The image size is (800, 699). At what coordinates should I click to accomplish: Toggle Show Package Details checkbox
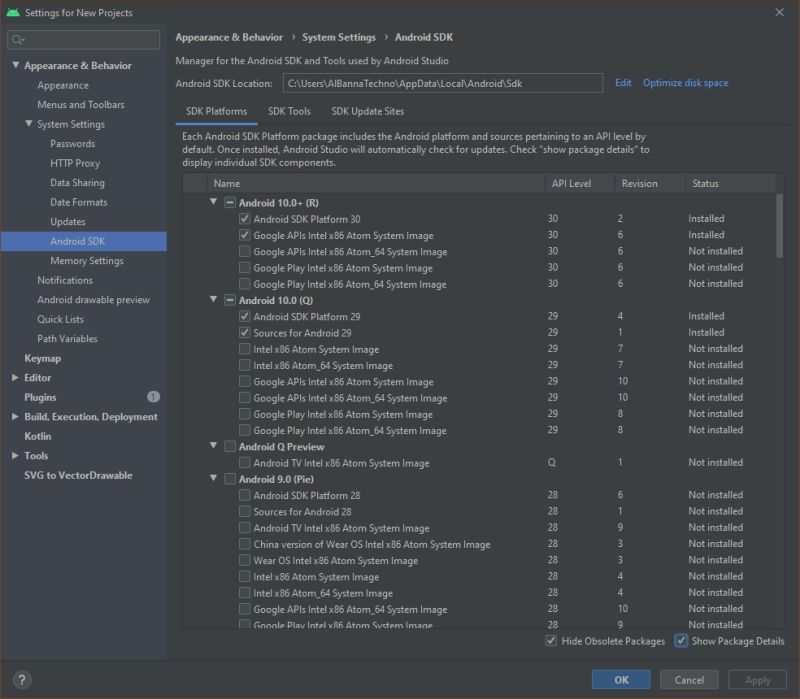pyautogui.click(x=681, y=641)
